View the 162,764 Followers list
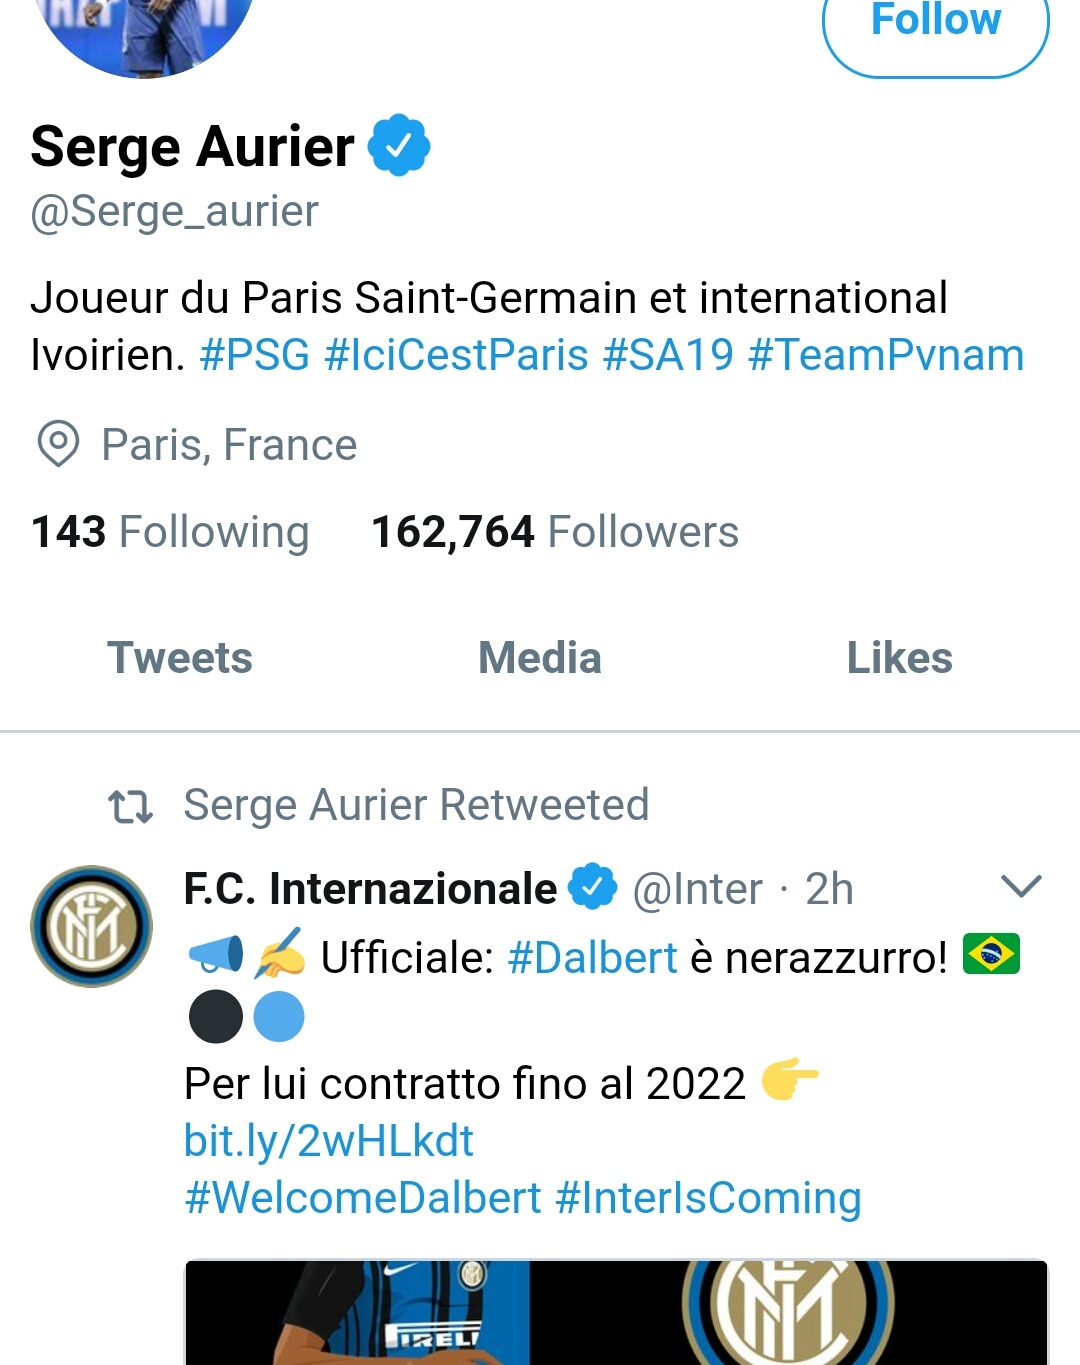The image size is (1080, 1365). [555, 532]
